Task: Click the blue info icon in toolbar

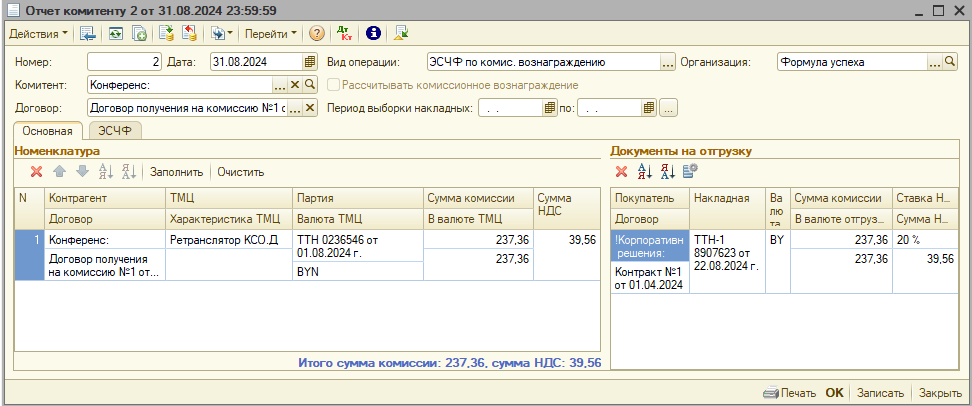Action: tap(373, 33)
